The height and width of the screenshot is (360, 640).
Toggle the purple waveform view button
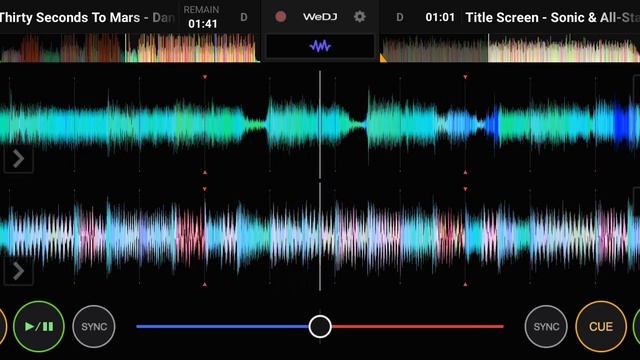coord(320,46)
